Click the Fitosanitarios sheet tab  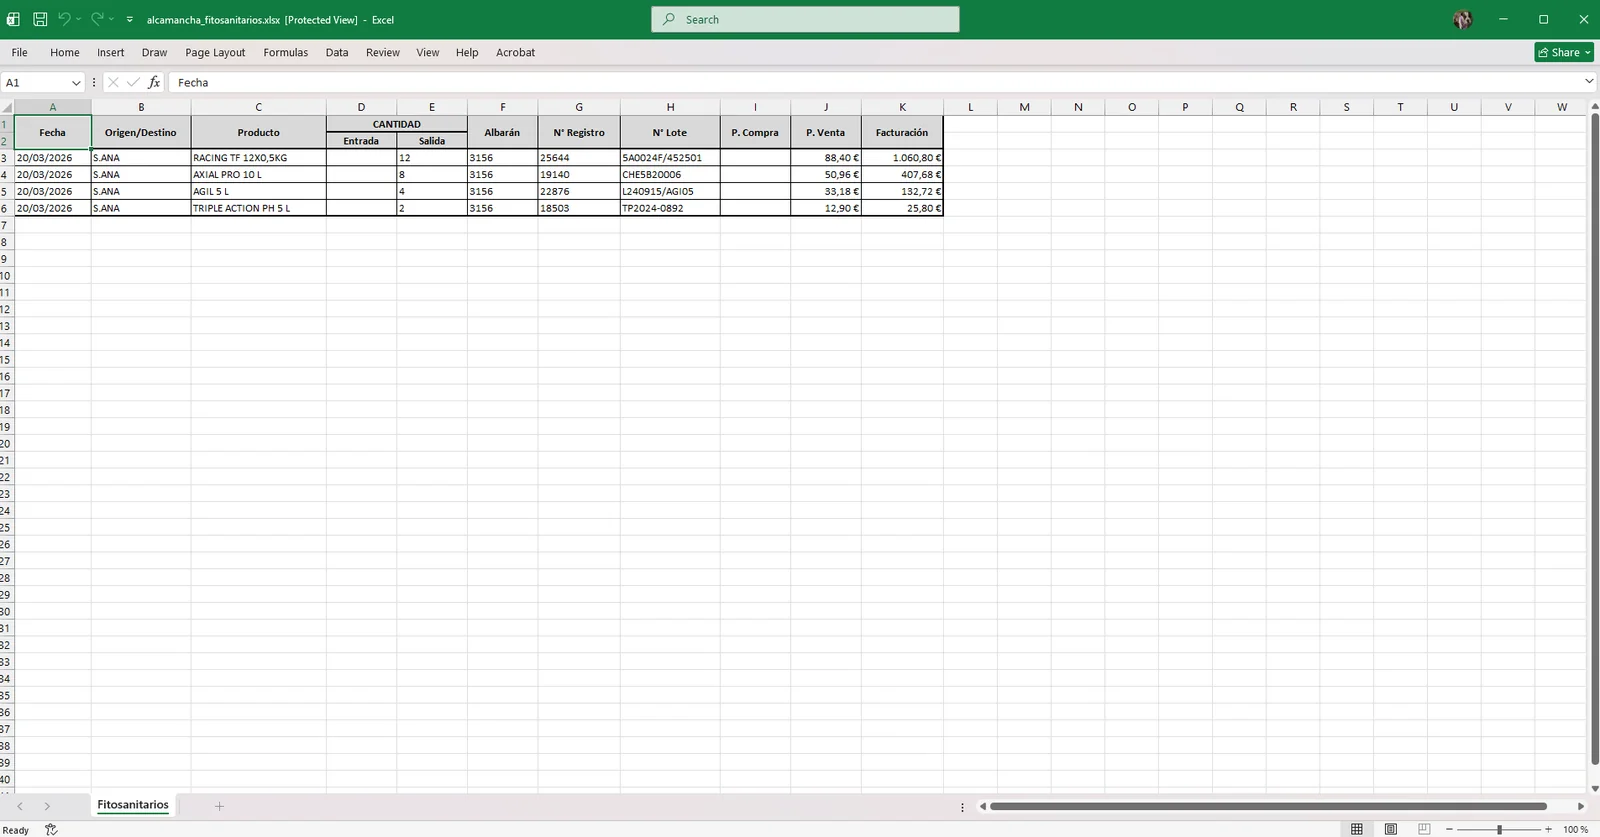tap(133, 805)
